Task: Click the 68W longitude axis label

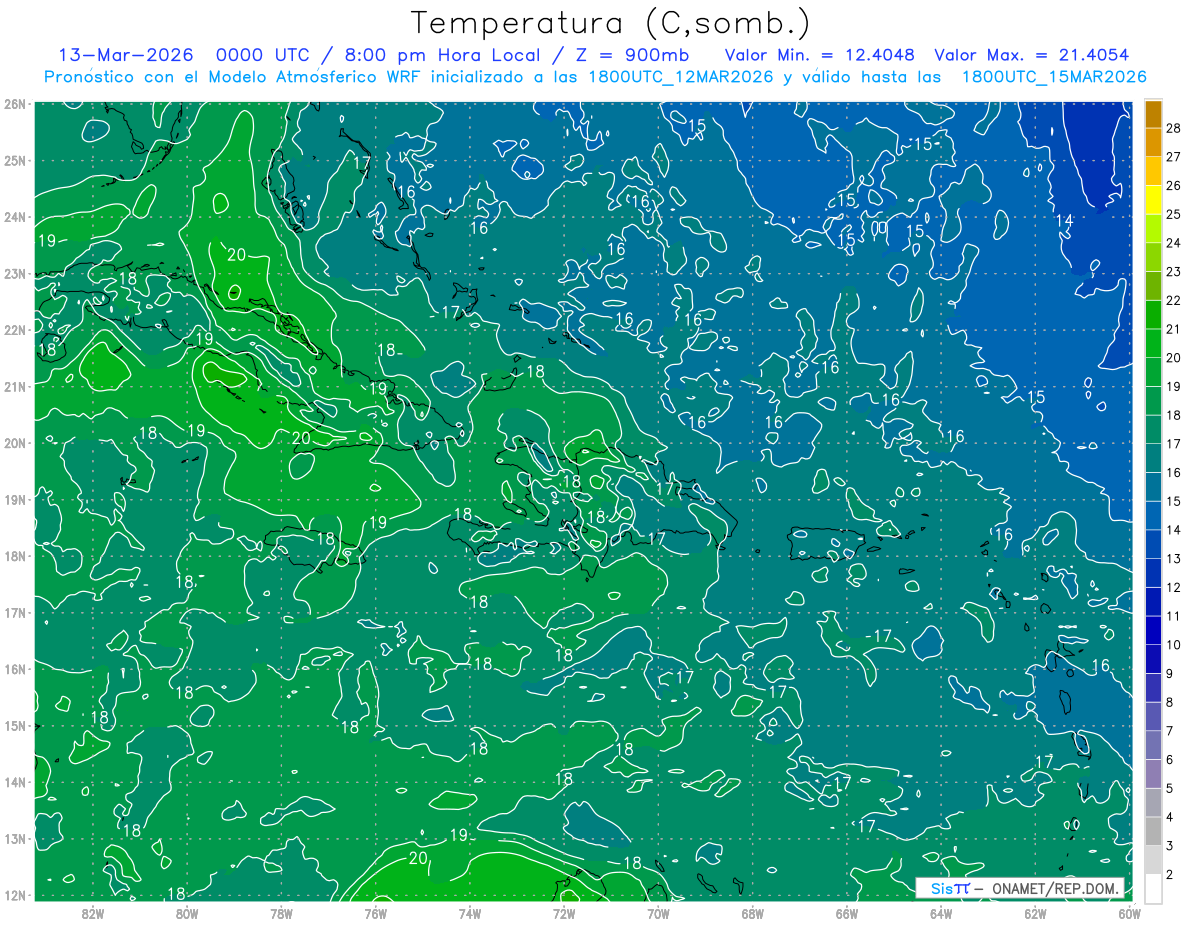Action: (752, 913)
